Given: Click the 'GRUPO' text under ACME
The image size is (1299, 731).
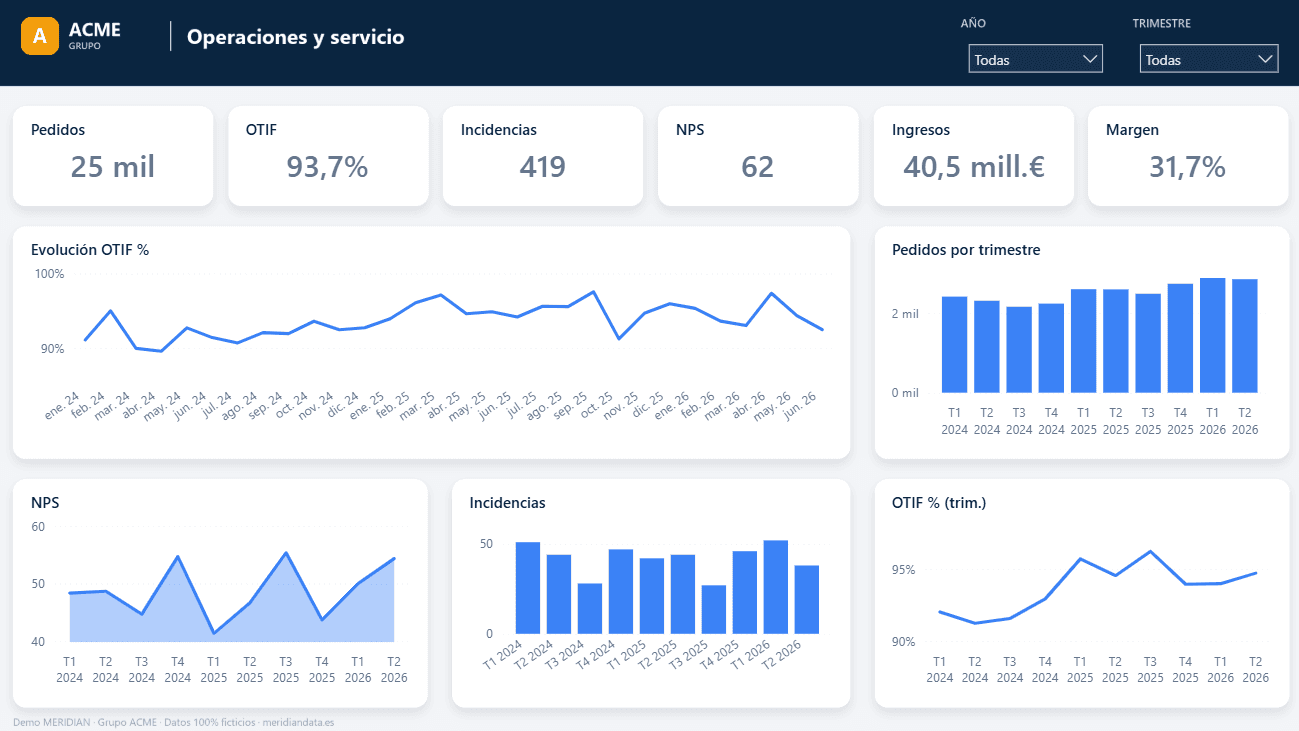Looking at the screenshot, I should click(x=84, y=46).
